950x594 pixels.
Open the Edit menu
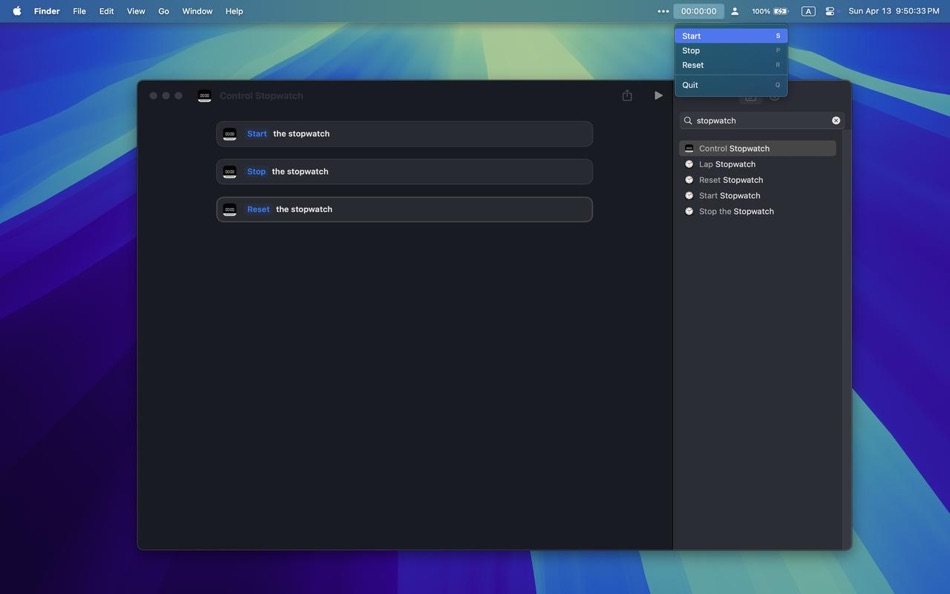tap(107, 11)
